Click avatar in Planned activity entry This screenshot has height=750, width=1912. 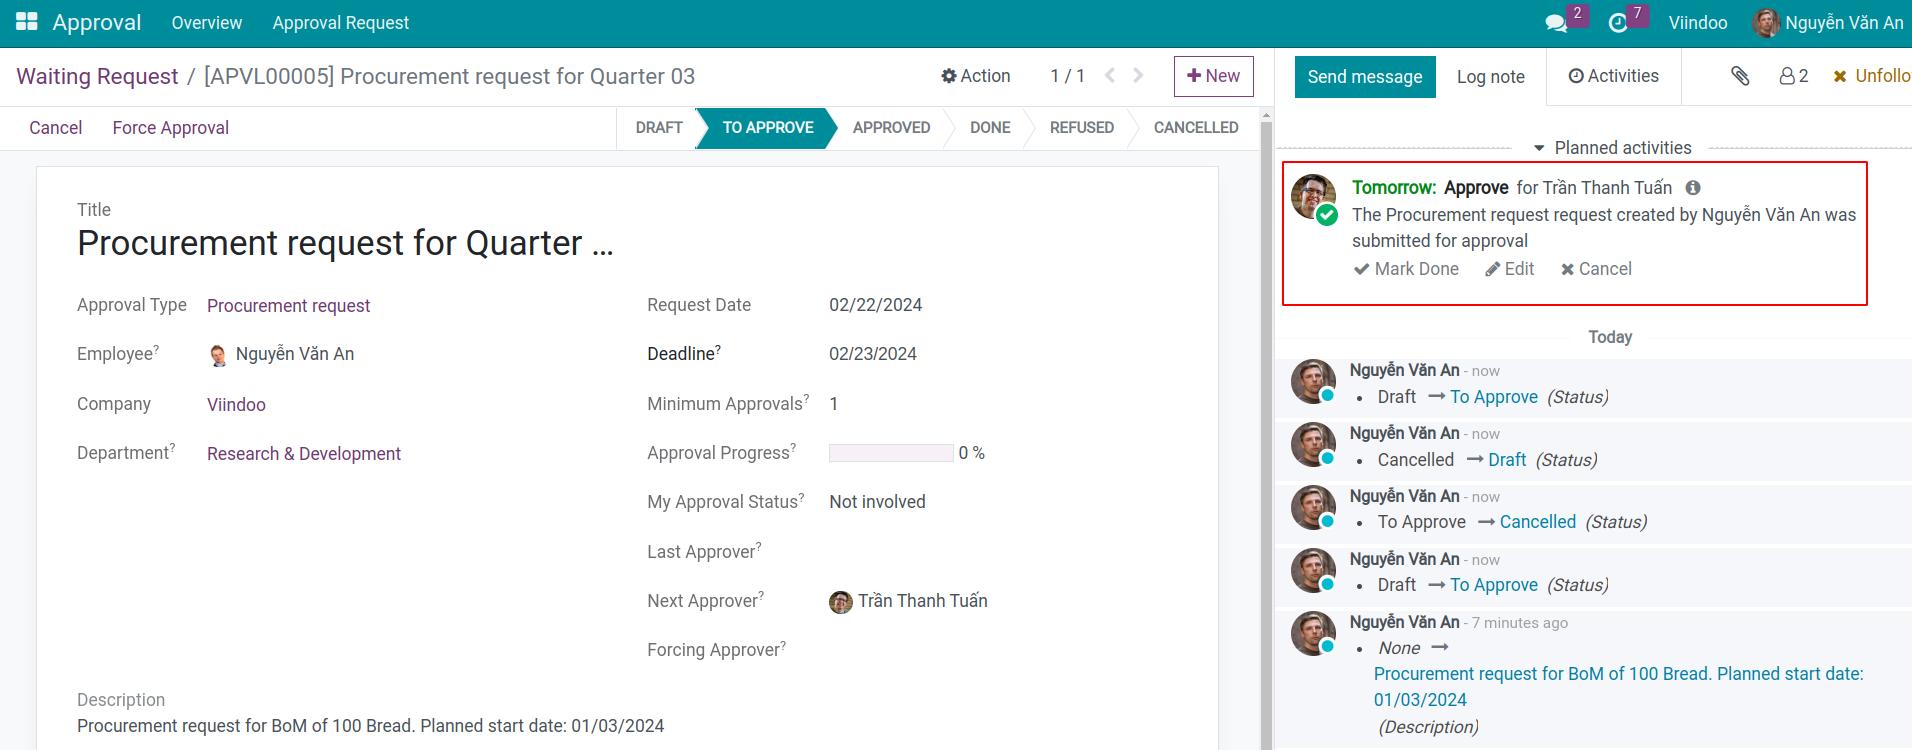pos(1313,197)
